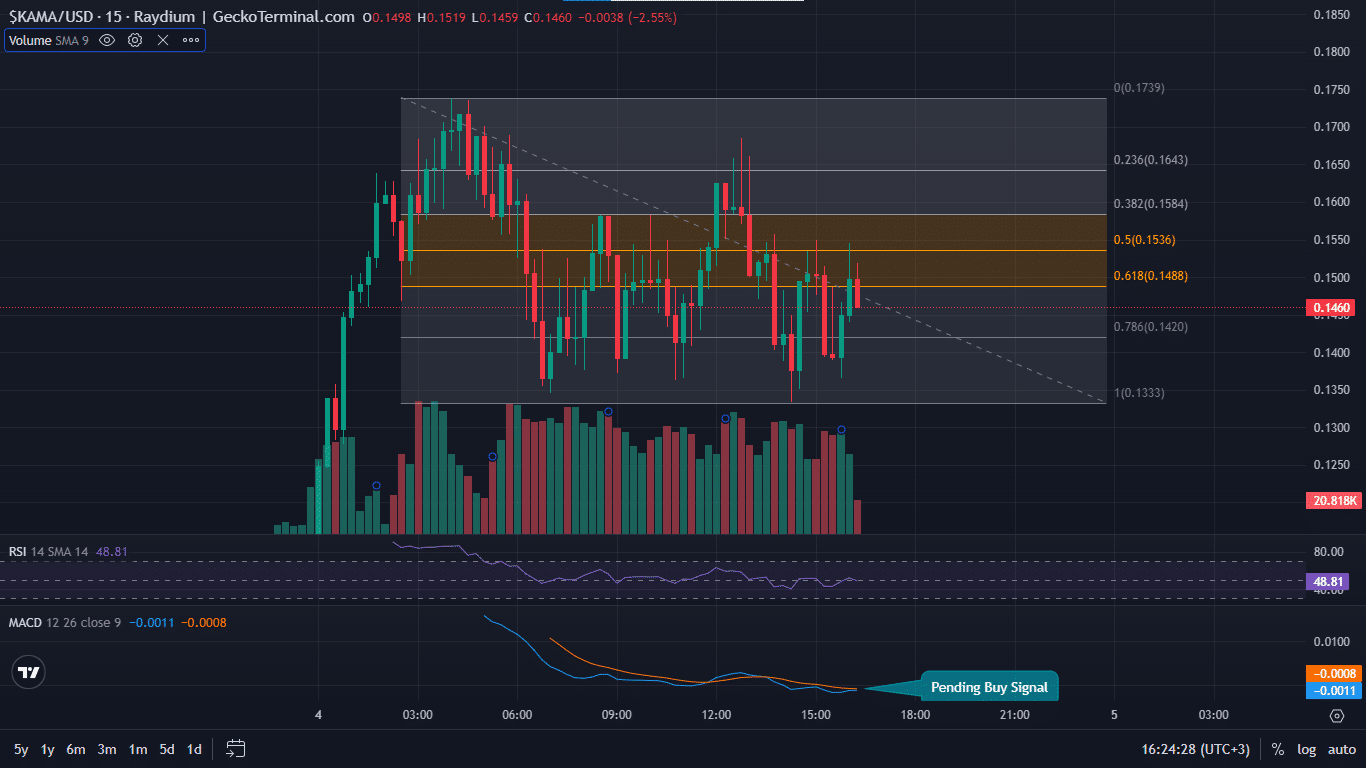Select Fibonacci level 0.5(0.1536) label
The height and width of the screenshot is (768, 1366).
pyautogui.click(x=1144, y=239)
